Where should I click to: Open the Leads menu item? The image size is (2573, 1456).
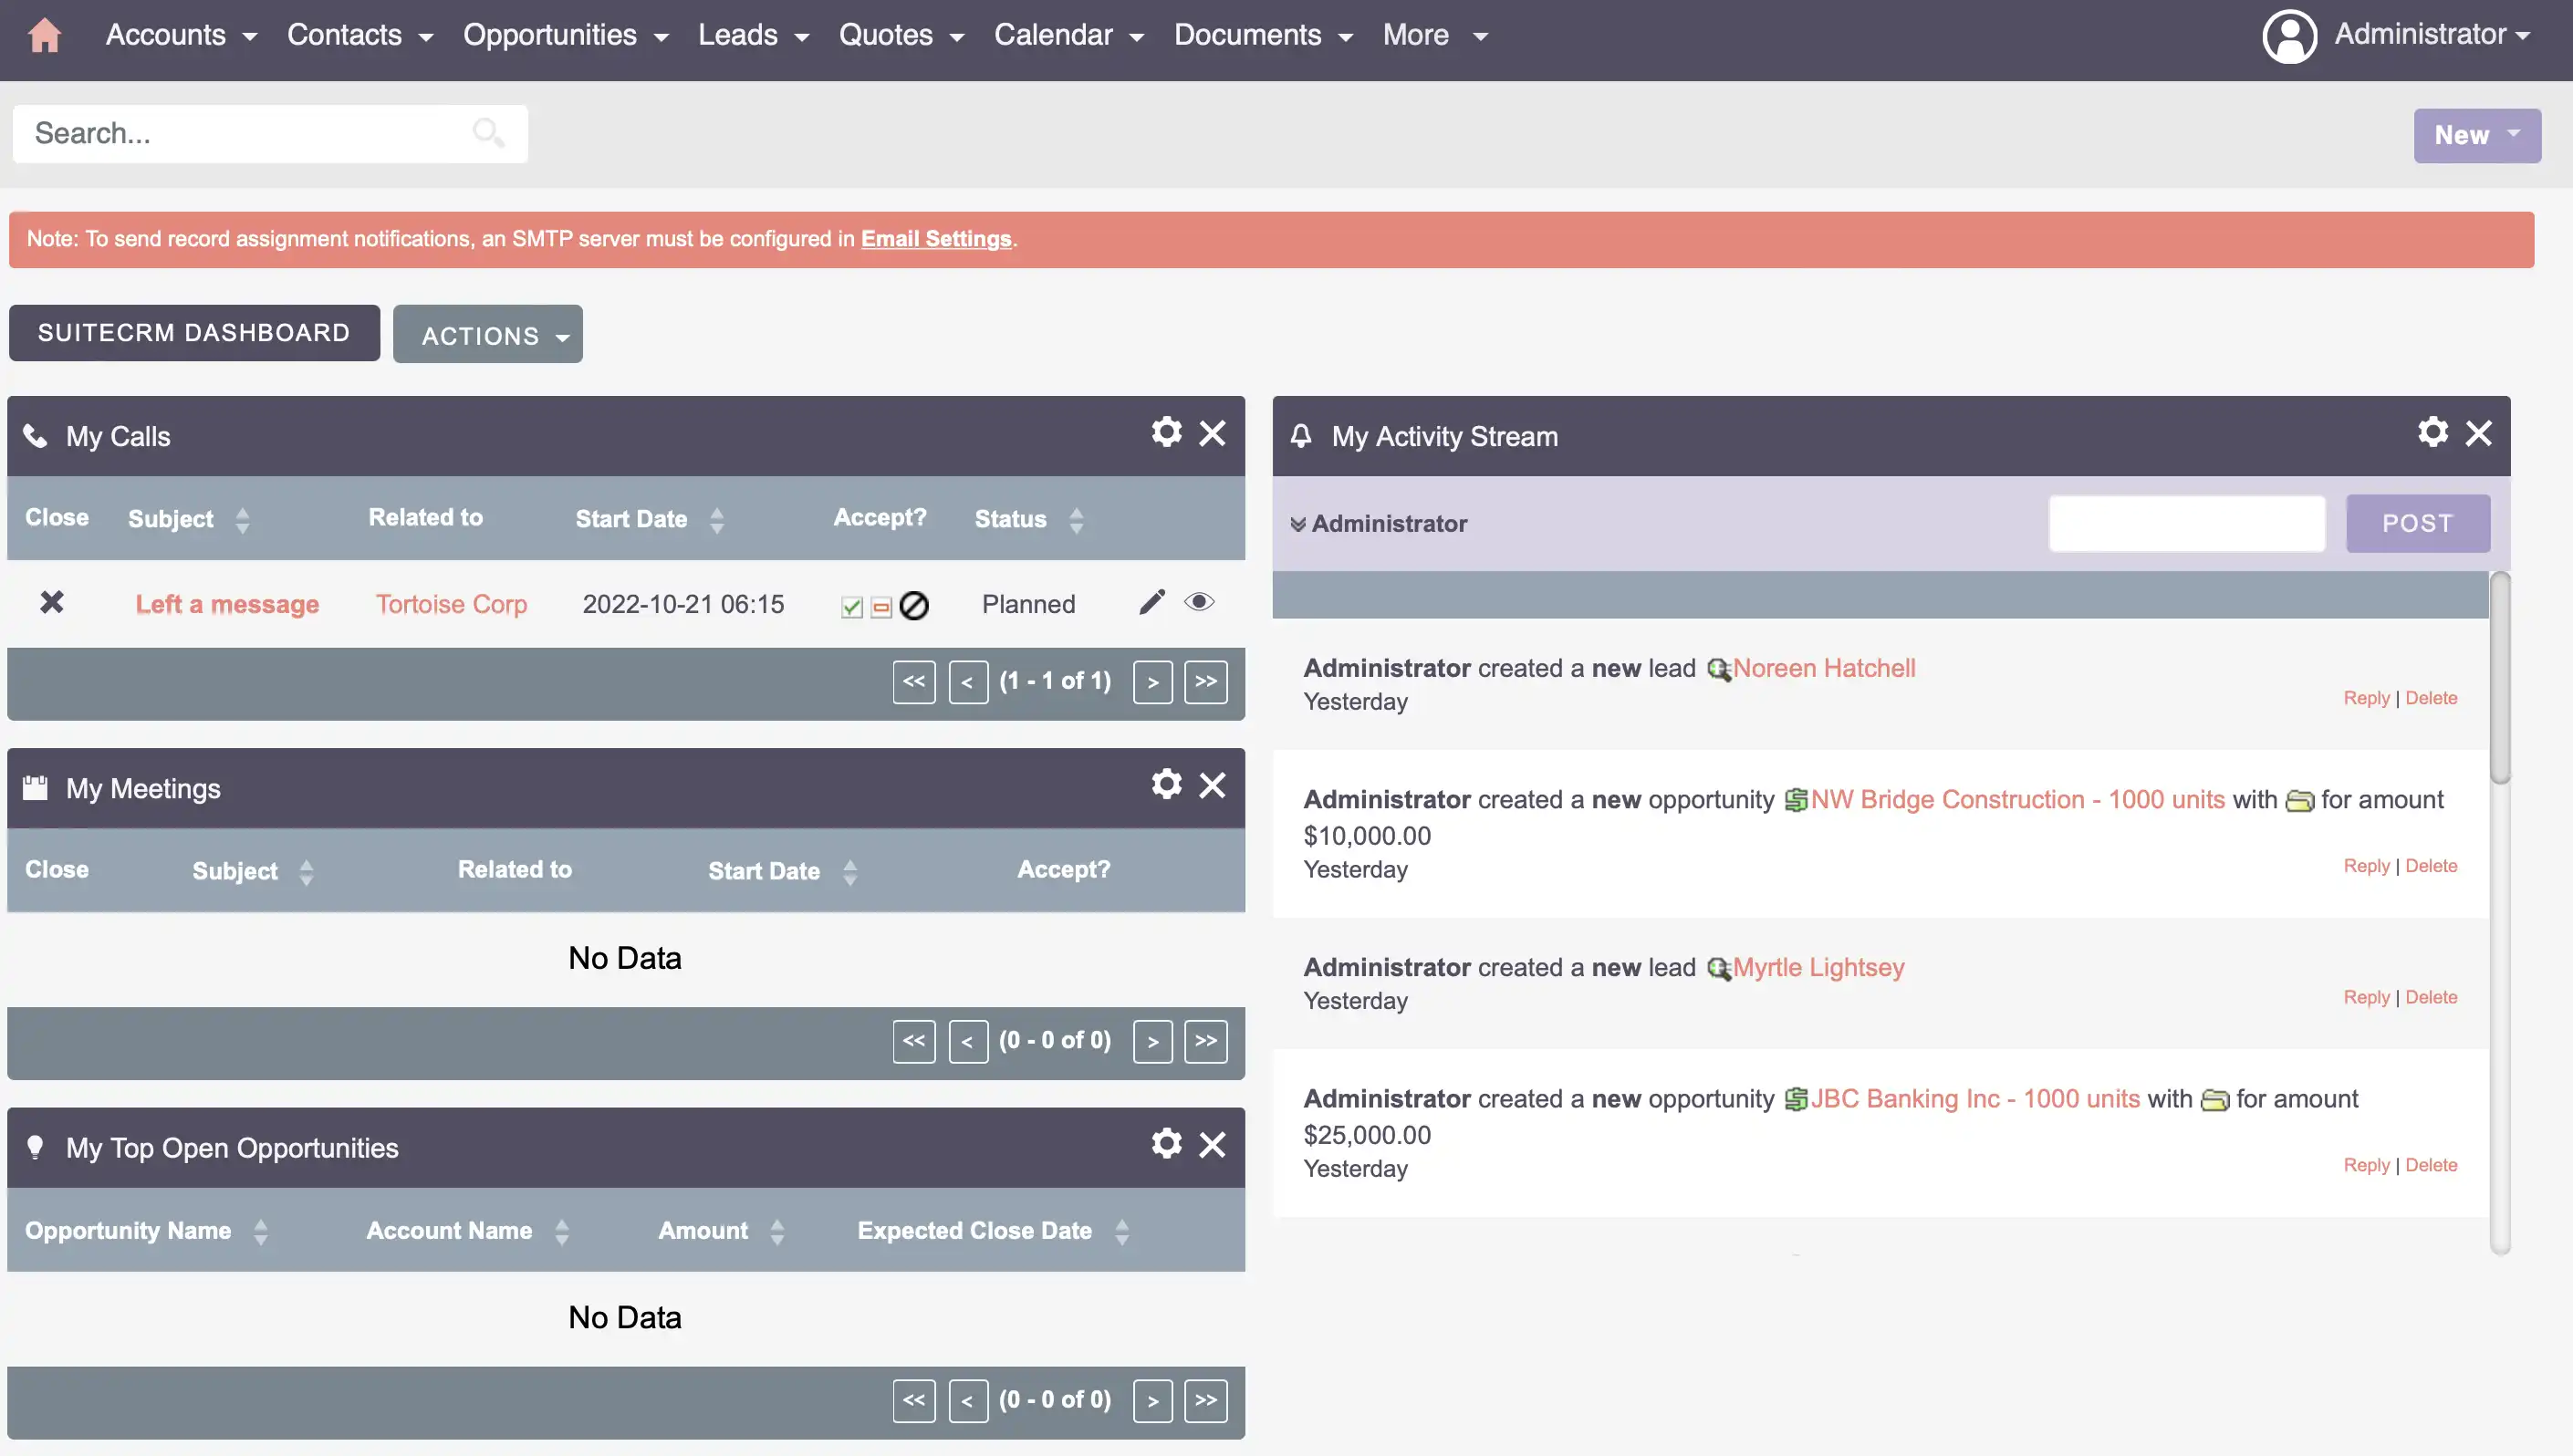[x=741, y=34]
